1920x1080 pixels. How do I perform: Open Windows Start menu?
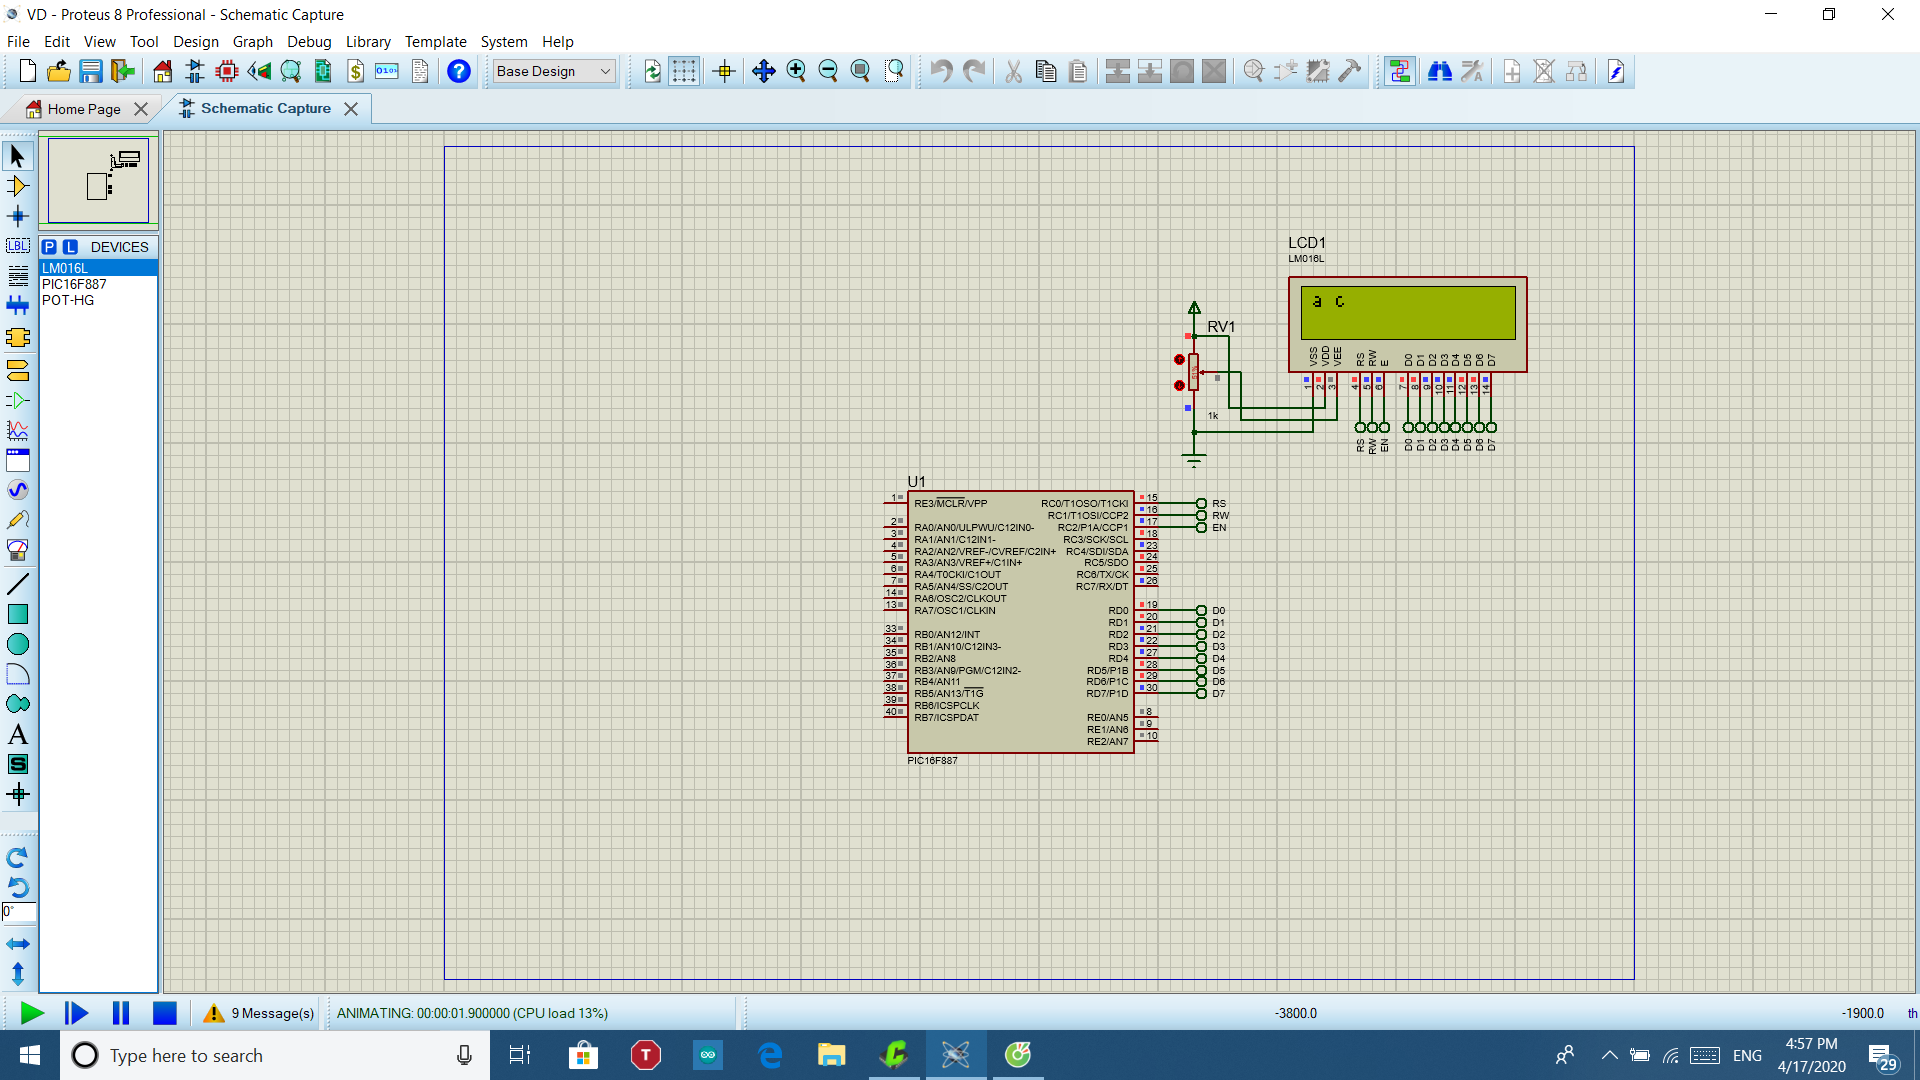pyautogui.click(x=29, y=1055)
